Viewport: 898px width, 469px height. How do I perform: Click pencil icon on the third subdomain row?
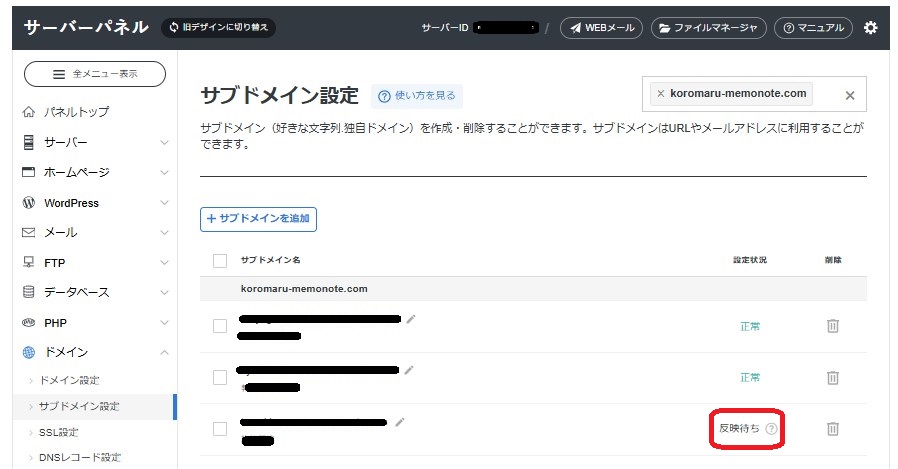399,422
